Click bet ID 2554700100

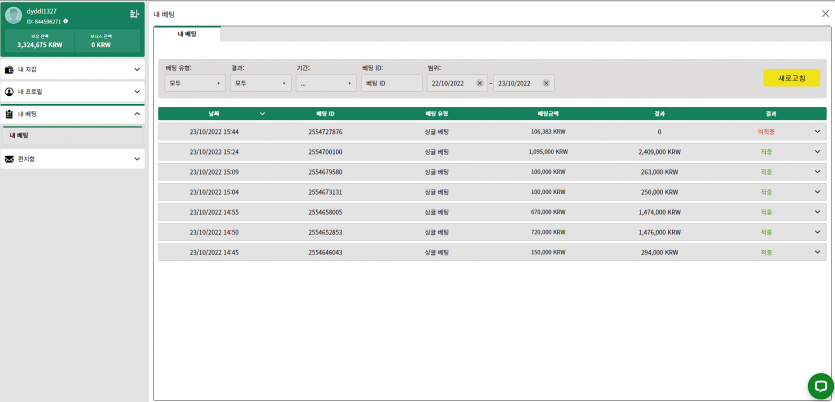point(325,152)
